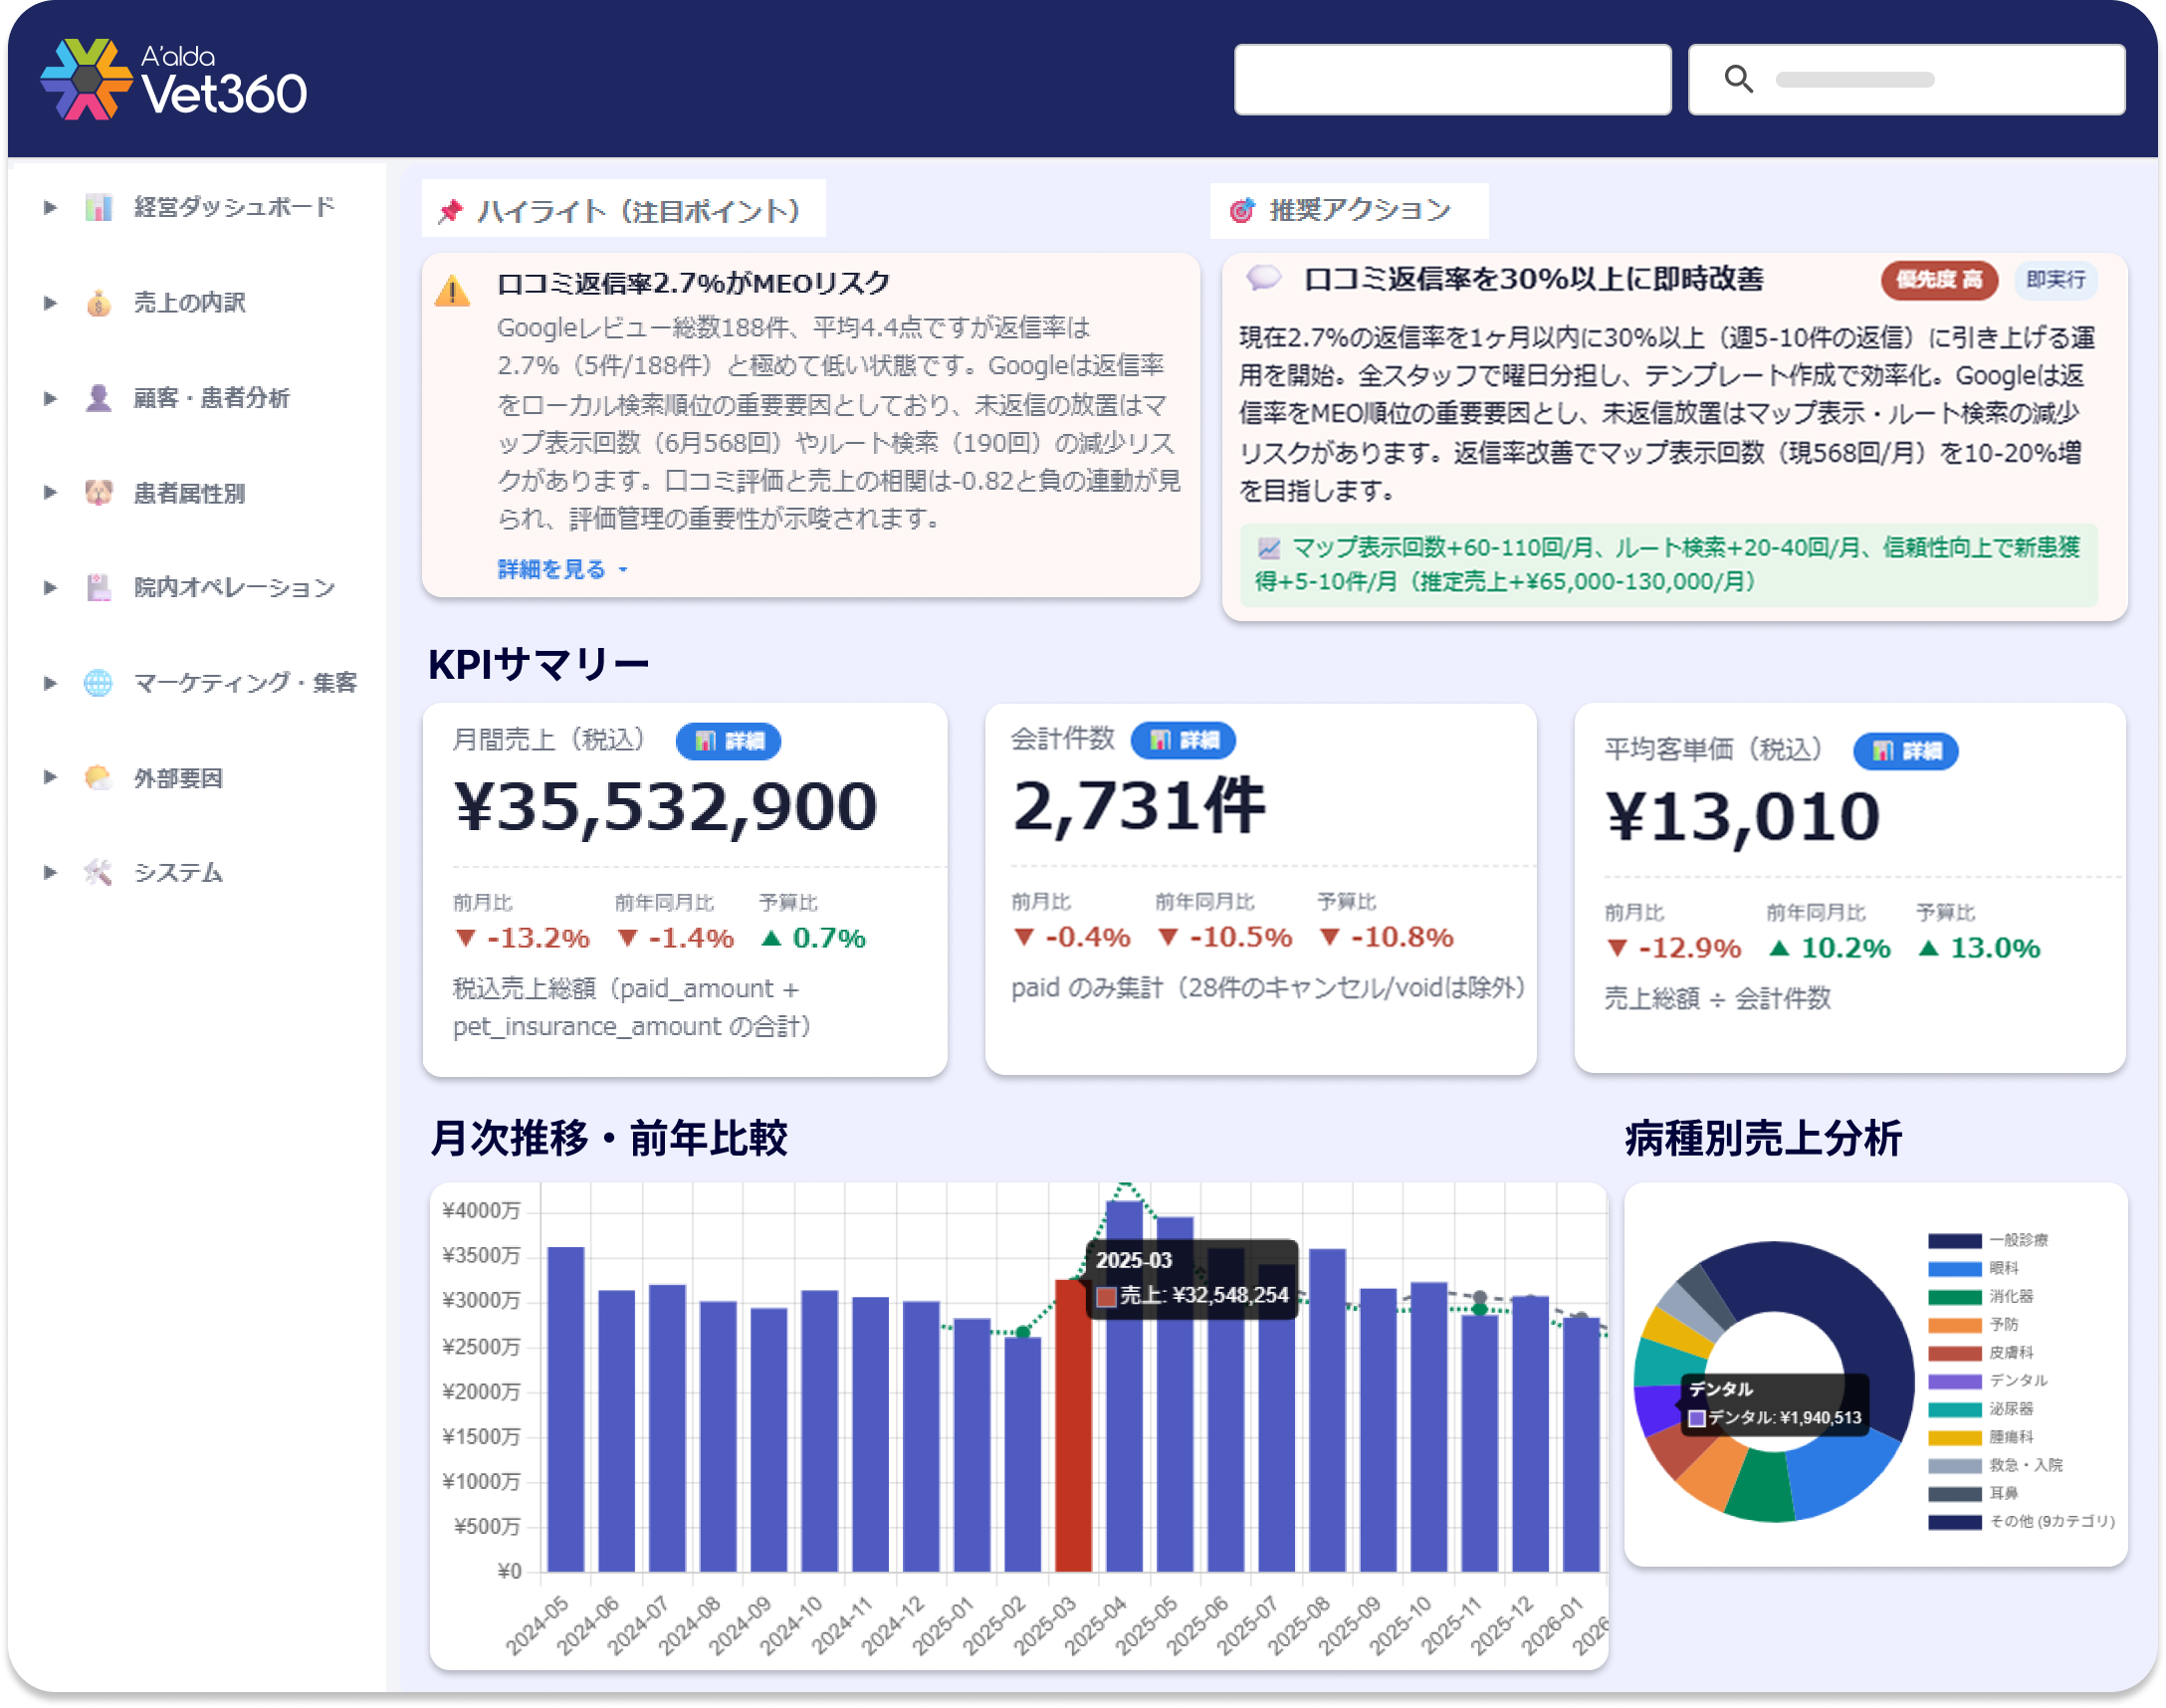
Task: Click the 消化器 legend swatch
Action: (x=1954, y=1296)
